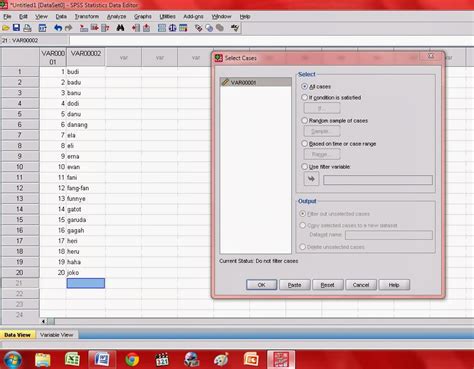
Task: Click the VAR00002 column header
Action: coord(86,57)
